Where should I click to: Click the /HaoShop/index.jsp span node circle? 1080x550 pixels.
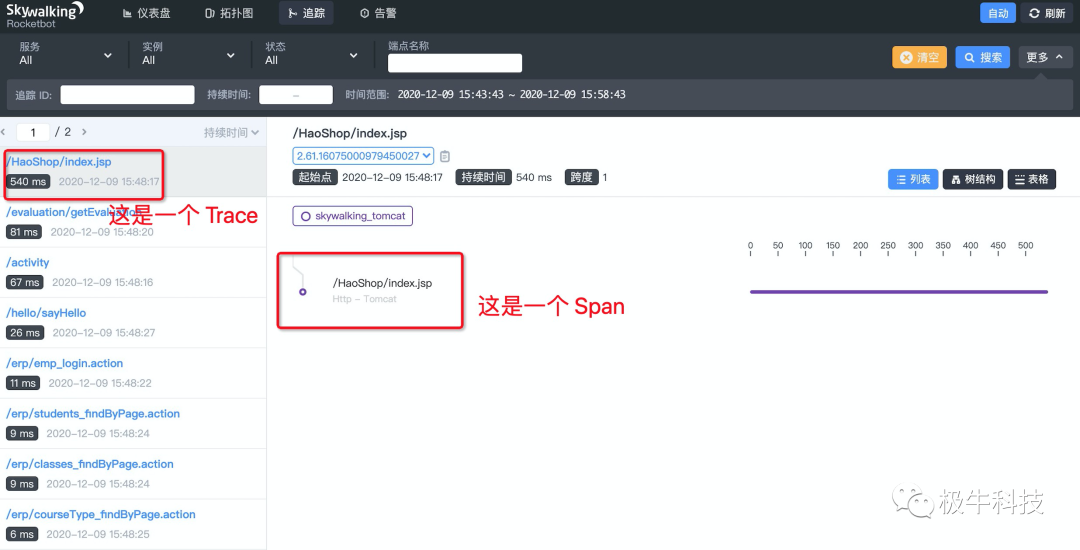coord(302,292)
